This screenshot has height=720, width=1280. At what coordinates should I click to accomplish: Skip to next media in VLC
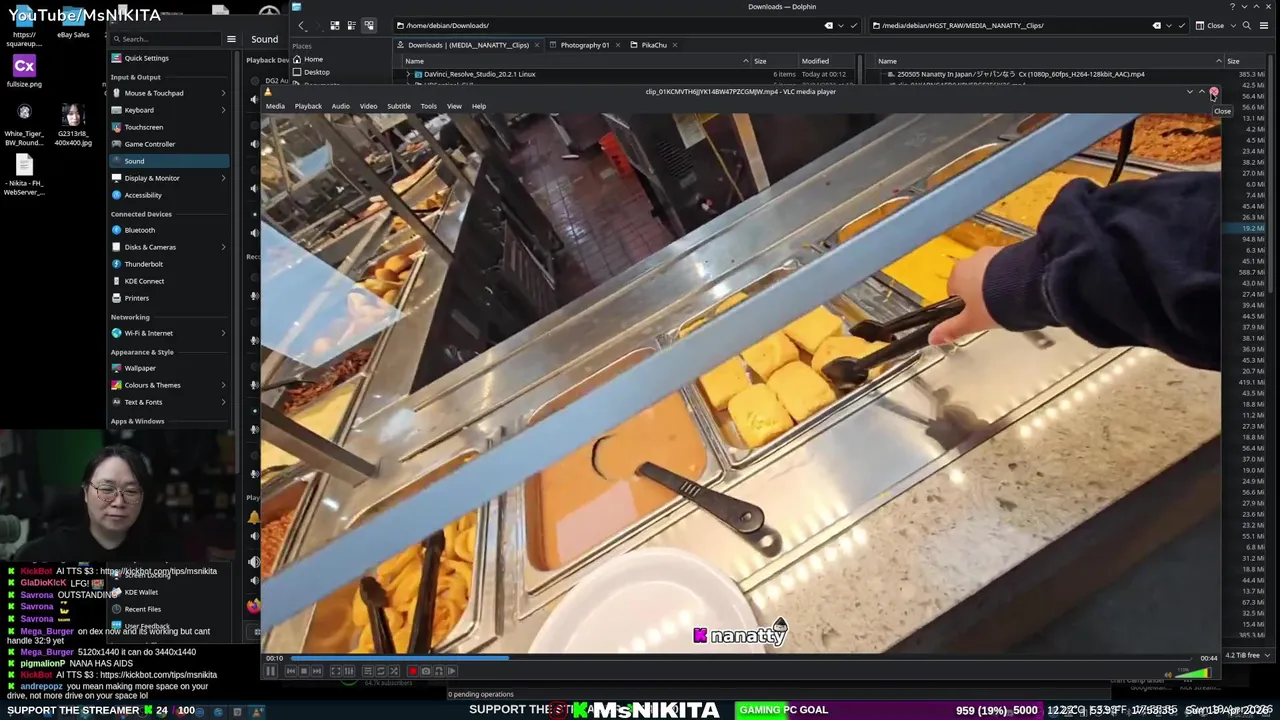pos(317,671)
